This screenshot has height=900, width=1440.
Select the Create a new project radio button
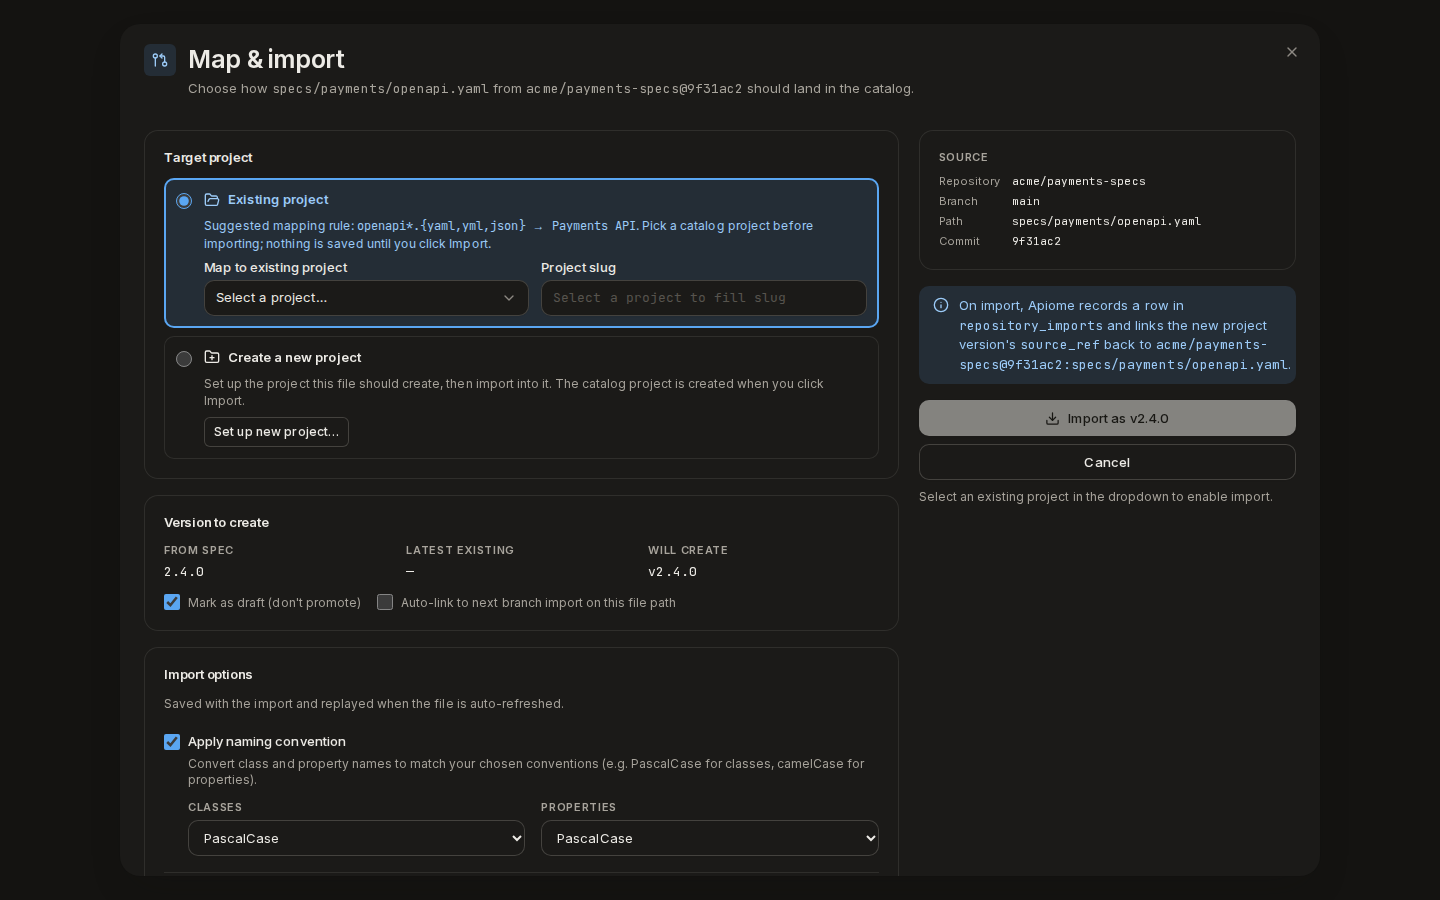point(184,359)
